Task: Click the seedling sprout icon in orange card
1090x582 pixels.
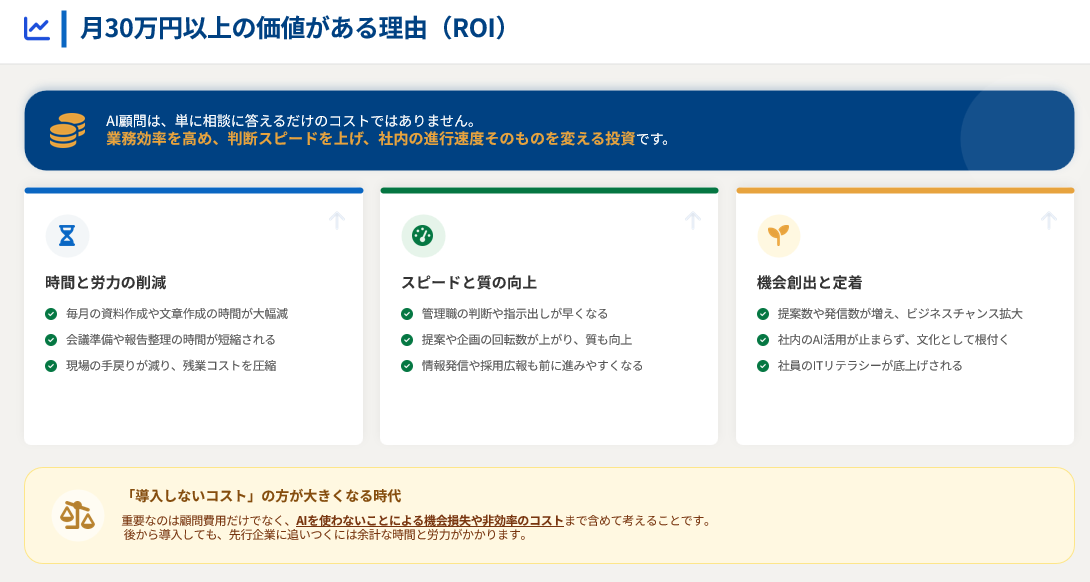Action: (x=779, y=236)
